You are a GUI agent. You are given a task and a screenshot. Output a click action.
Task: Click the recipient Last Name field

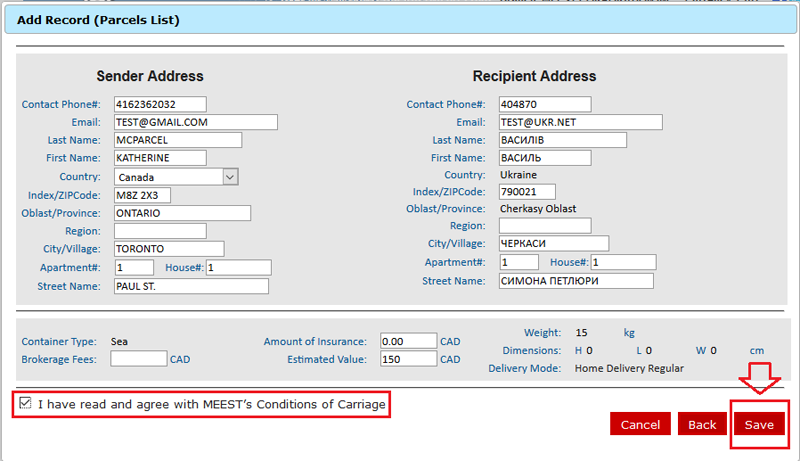pyautogui.click(x=562, y=140)
